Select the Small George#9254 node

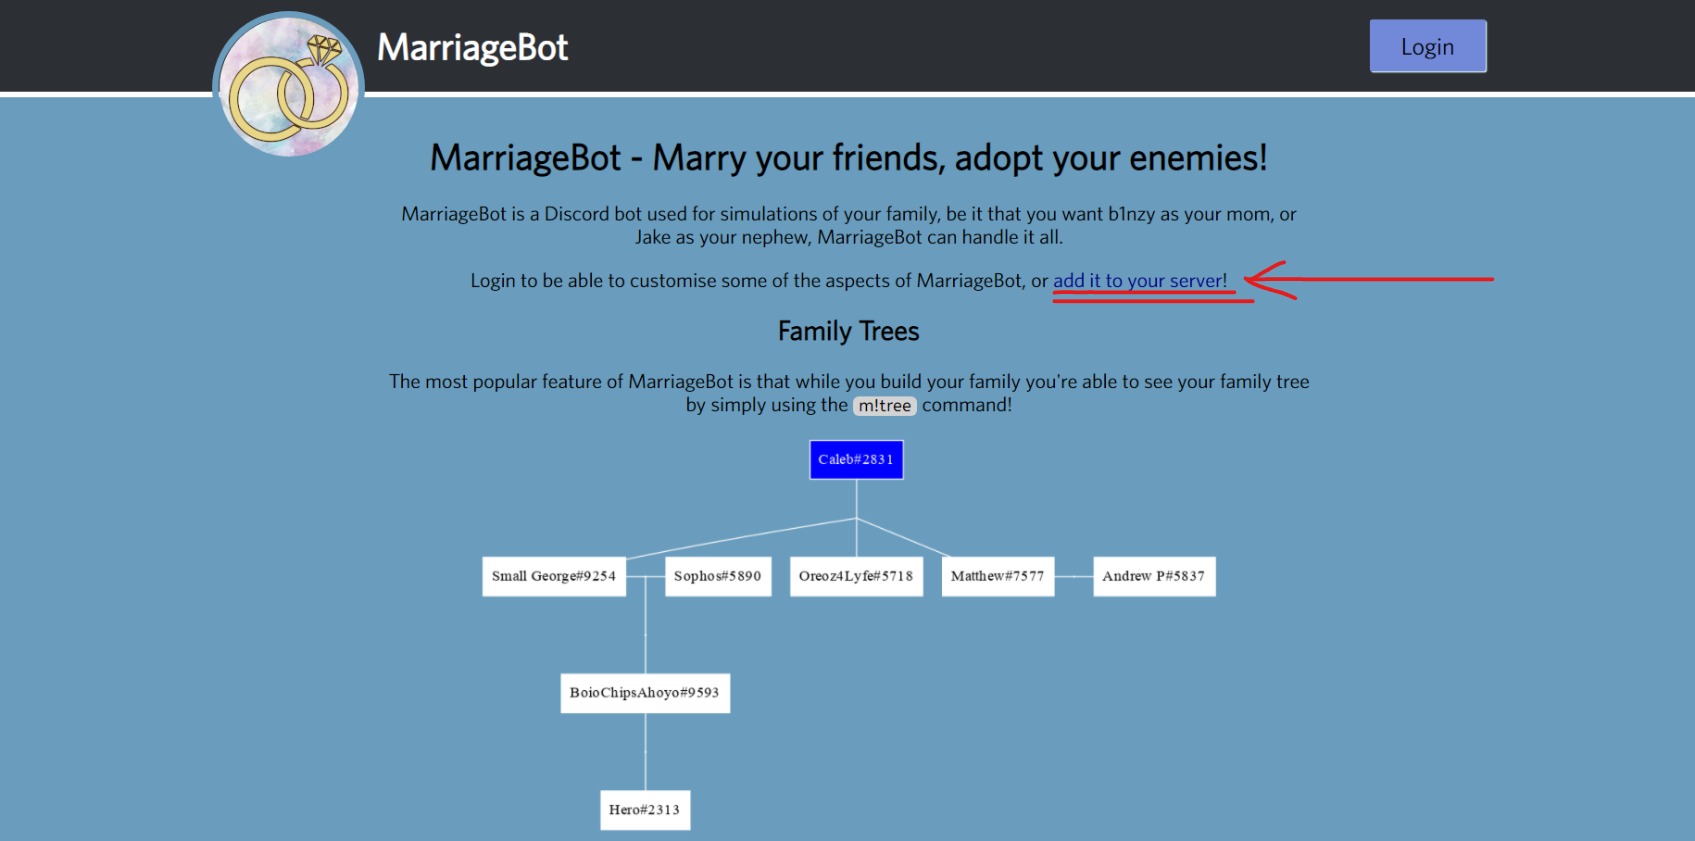click(x=554, y=577)
